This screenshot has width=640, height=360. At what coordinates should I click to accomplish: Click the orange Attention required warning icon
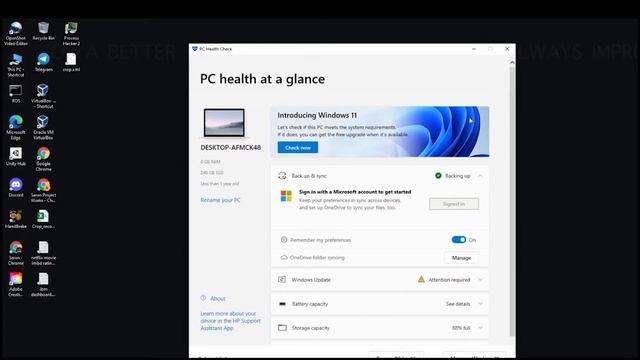pyautogui.click(x=421, y=279)
